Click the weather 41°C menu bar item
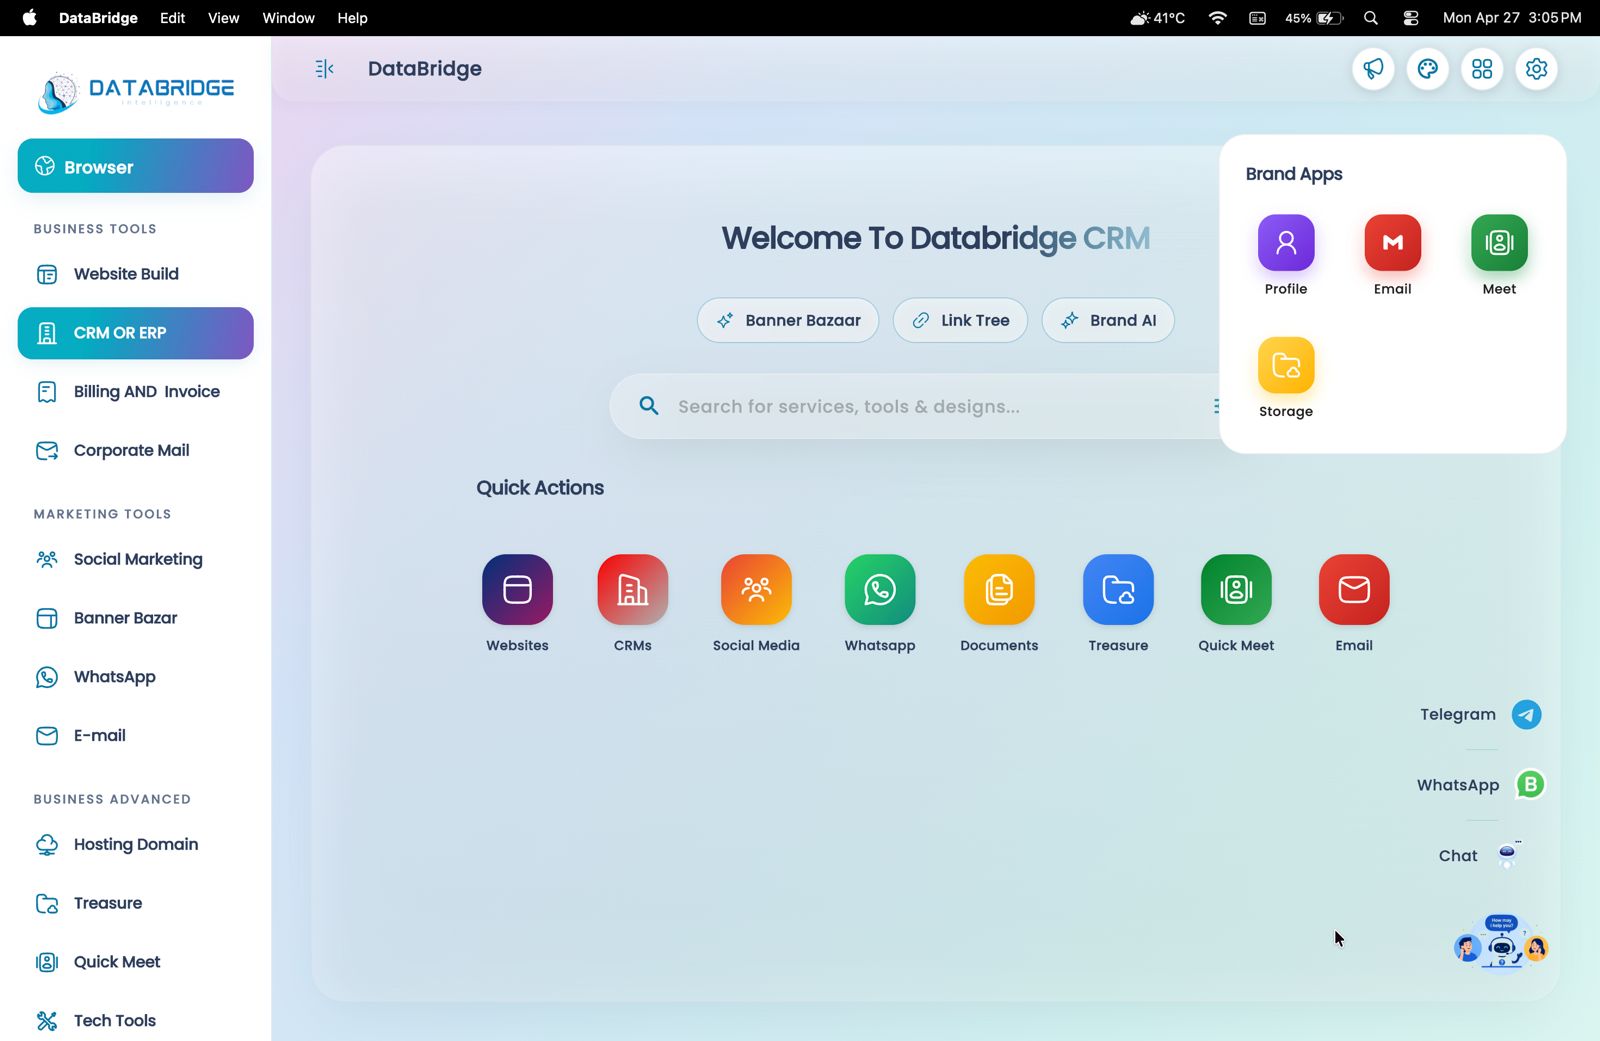Viewport: 1600px width, 1041px height. click(1157, 18)
